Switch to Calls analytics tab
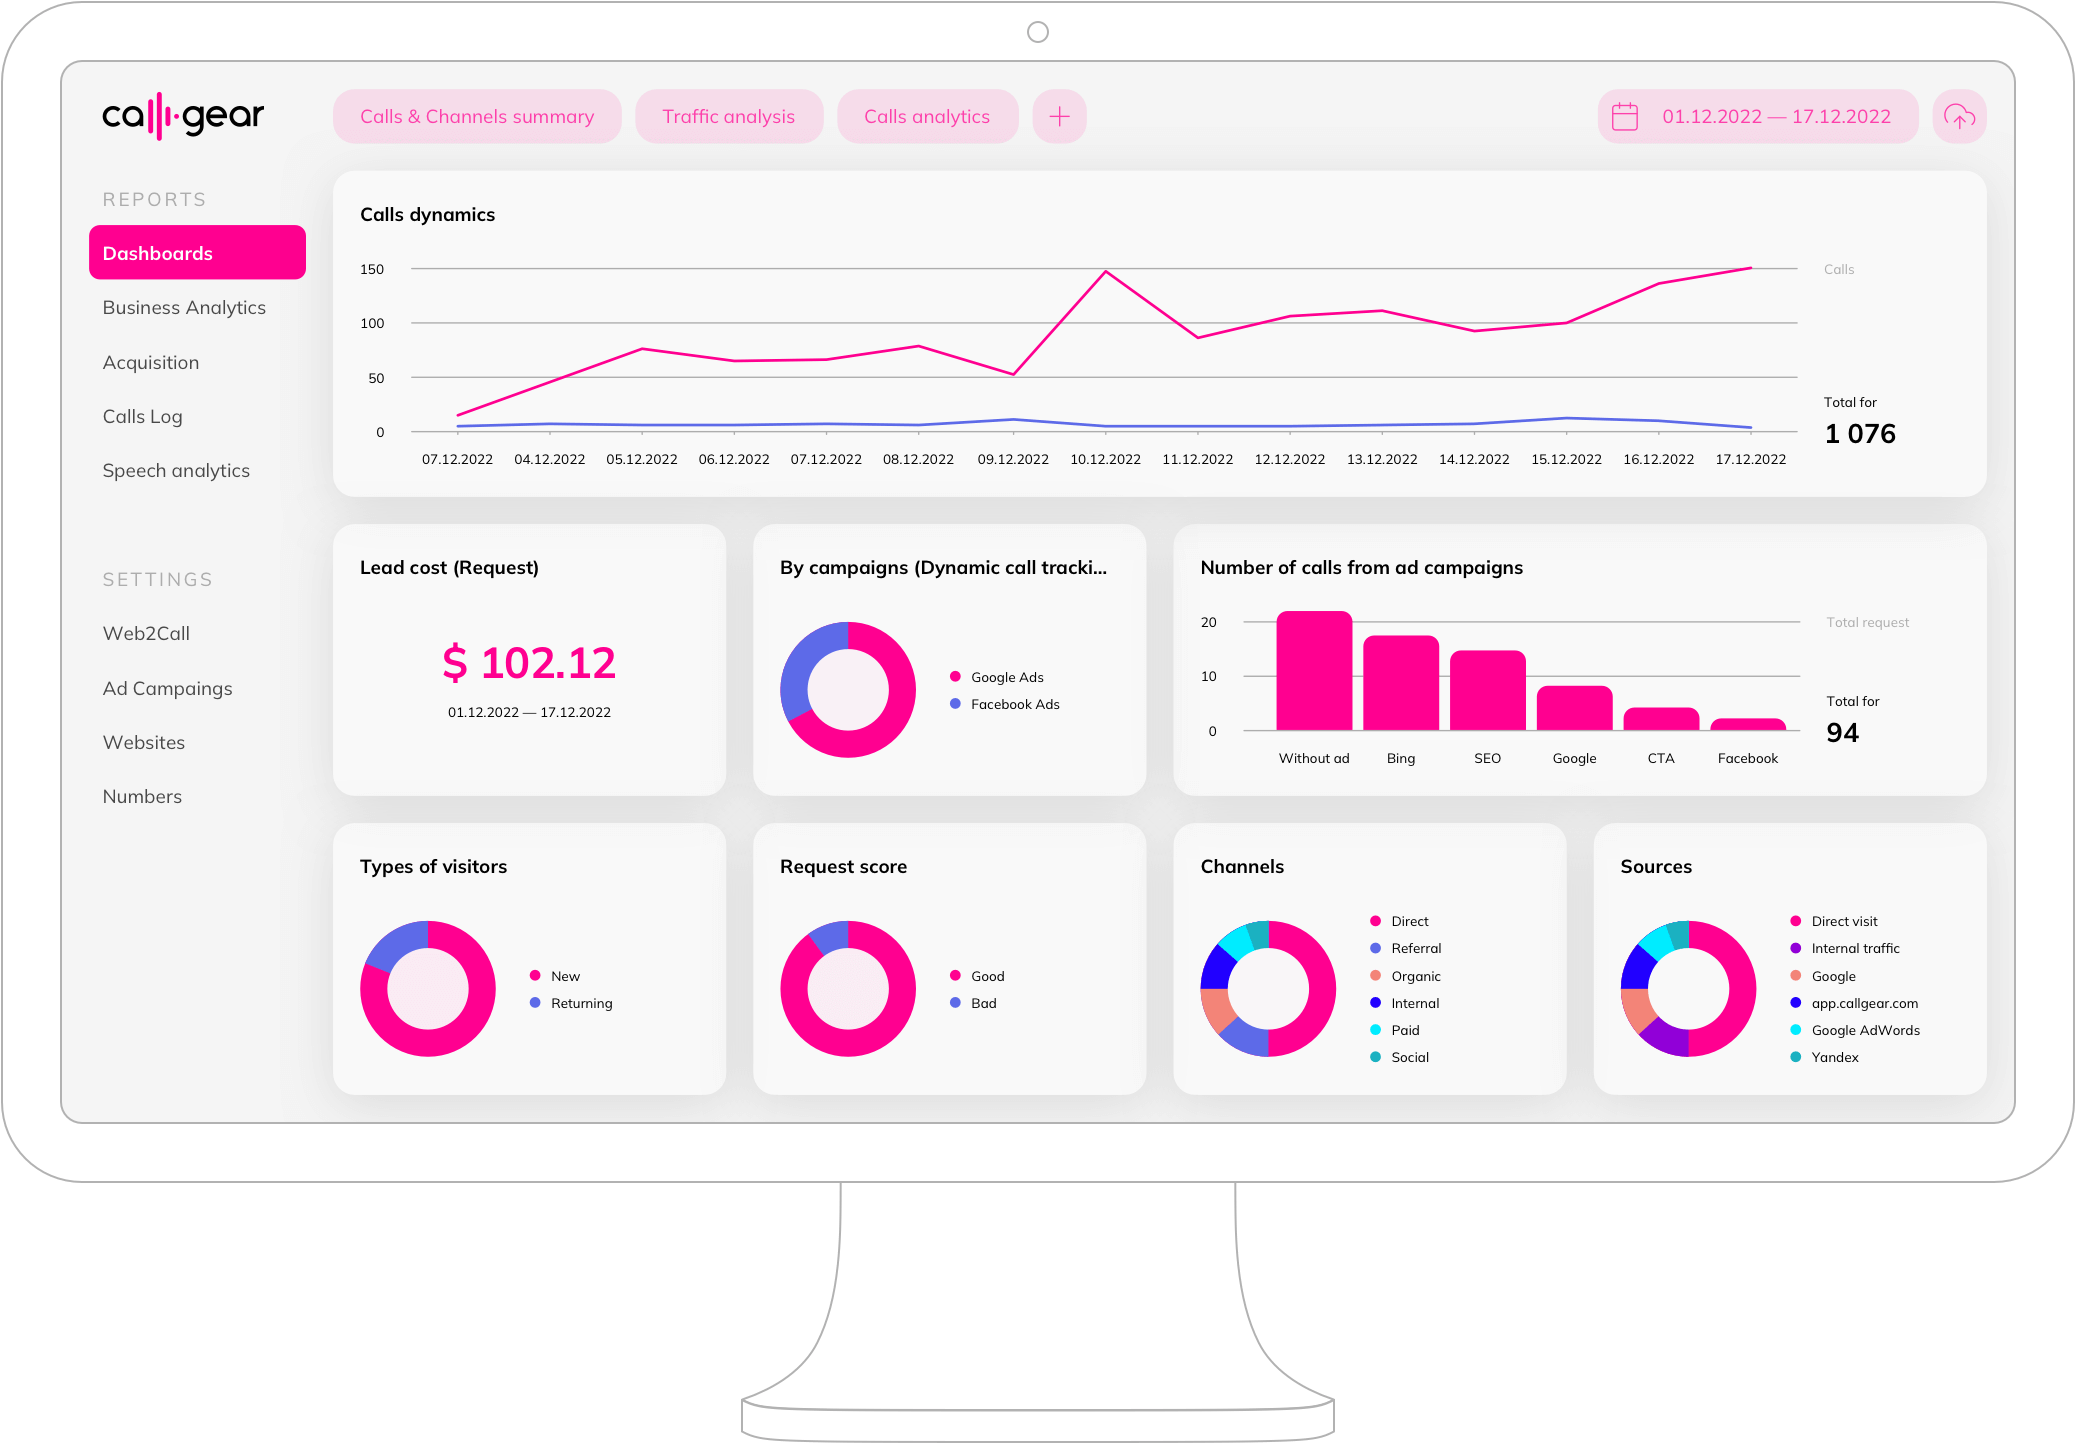2076x1444 pixels. click(927, 117)
